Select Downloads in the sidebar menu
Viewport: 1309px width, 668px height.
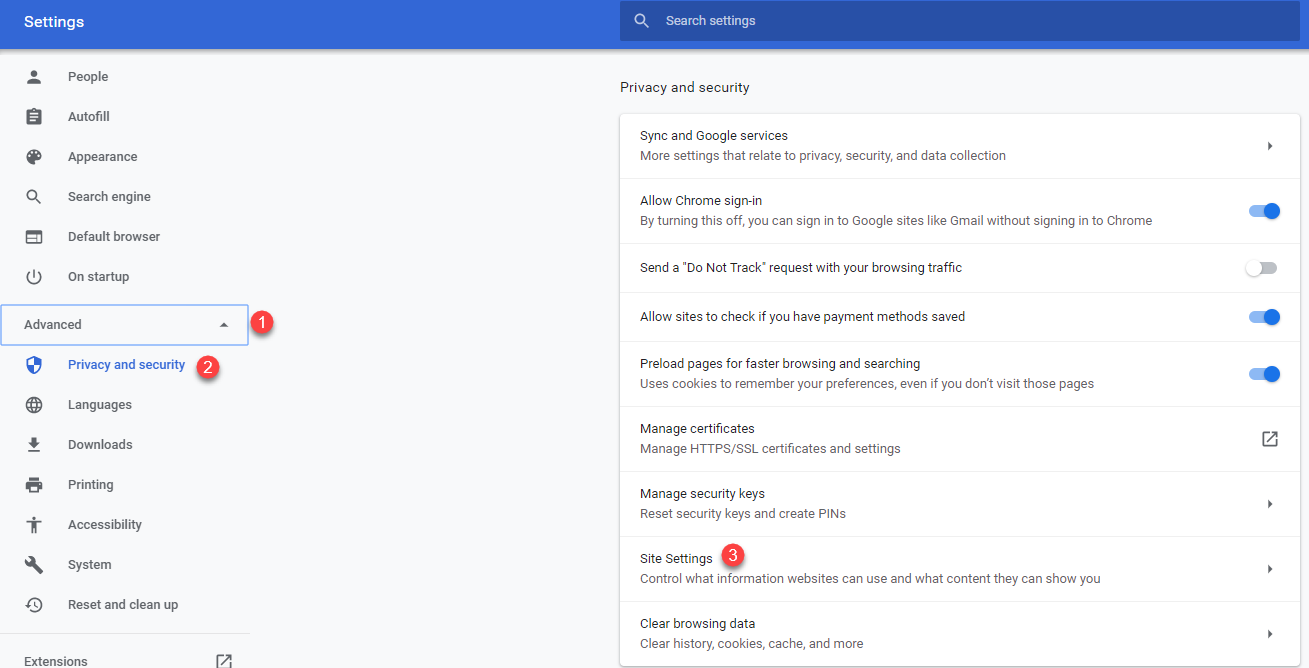click(x=100, y=445)
